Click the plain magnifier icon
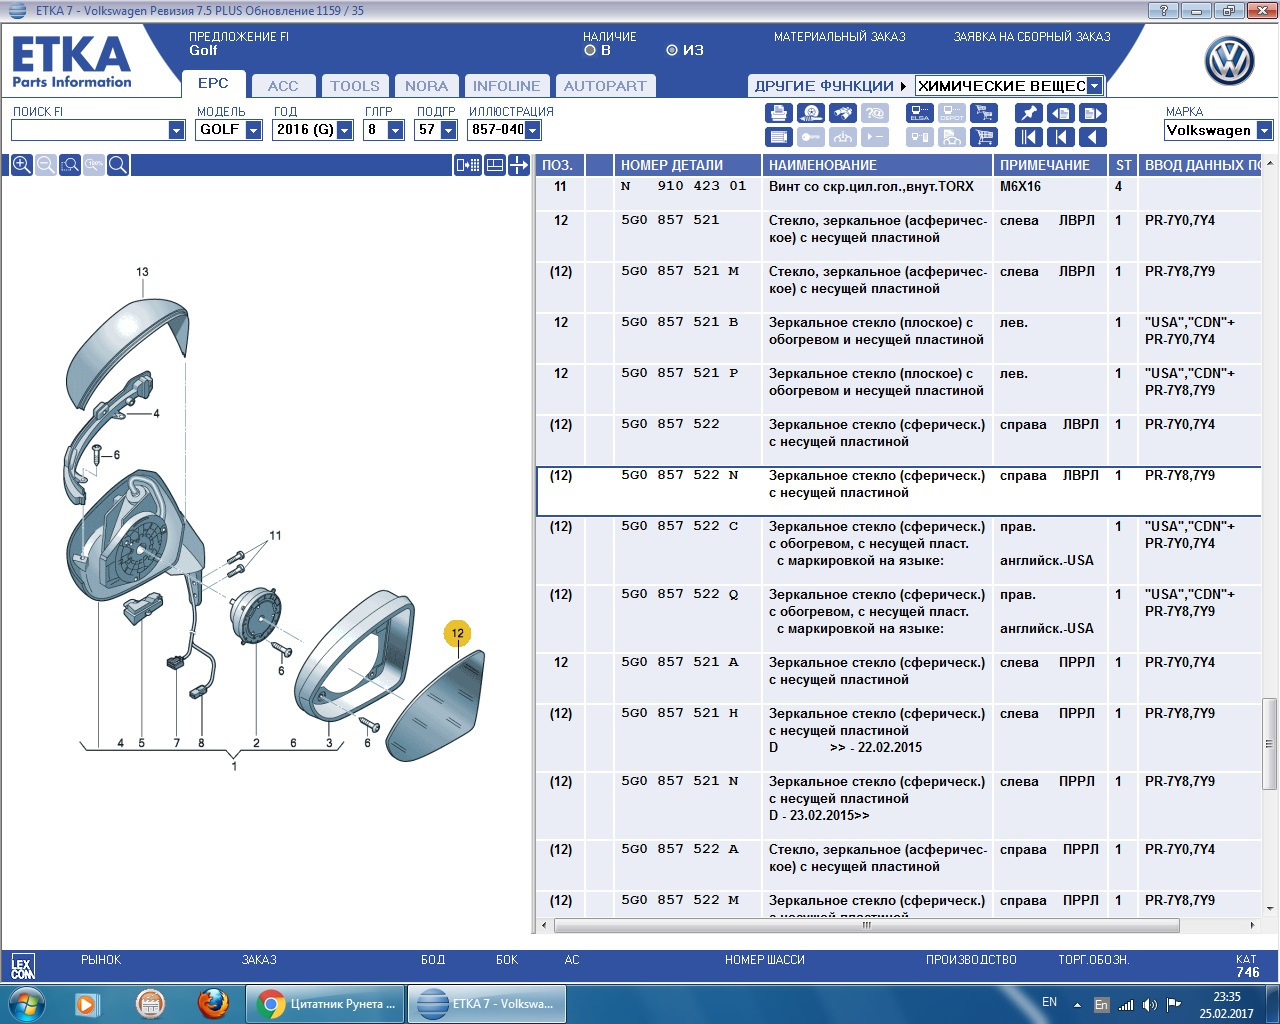 tap(117, 165)
